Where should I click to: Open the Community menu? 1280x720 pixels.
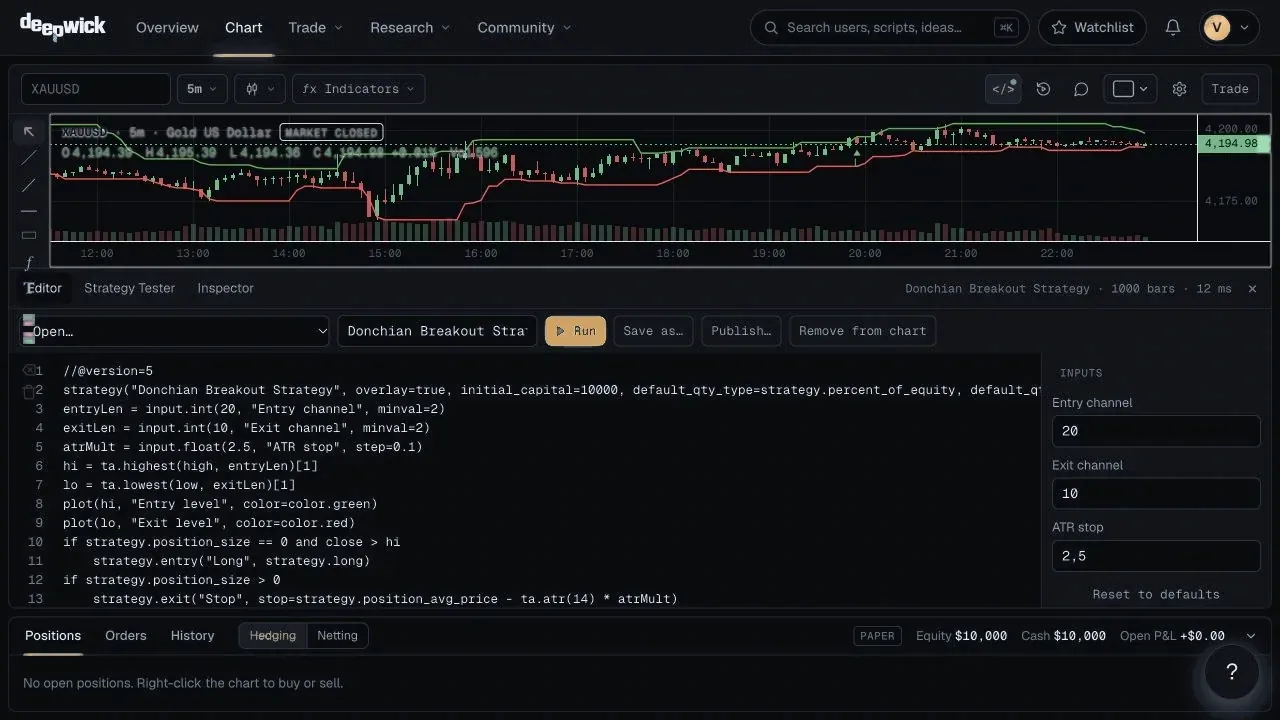coord(525,28)
